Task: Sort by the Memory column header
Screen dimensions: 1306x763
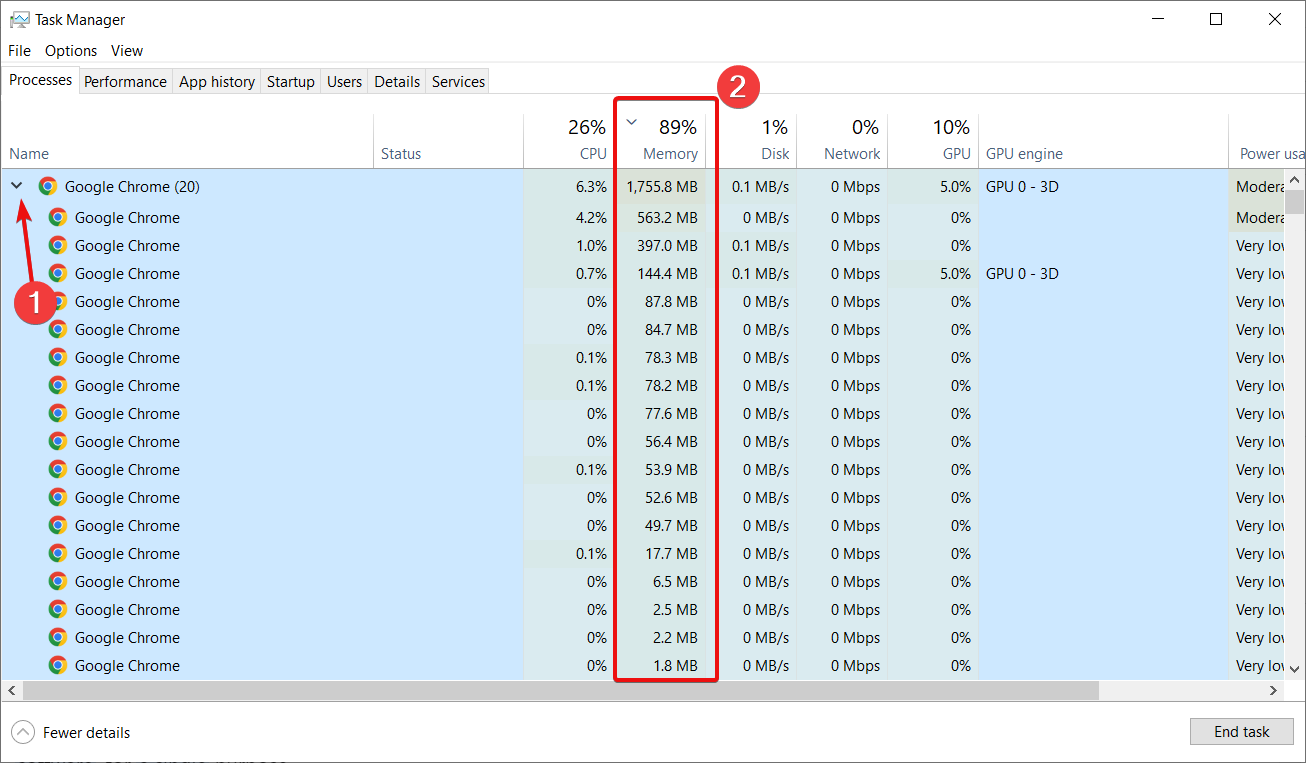Action: pyautogui.click(x=660, y=141)
